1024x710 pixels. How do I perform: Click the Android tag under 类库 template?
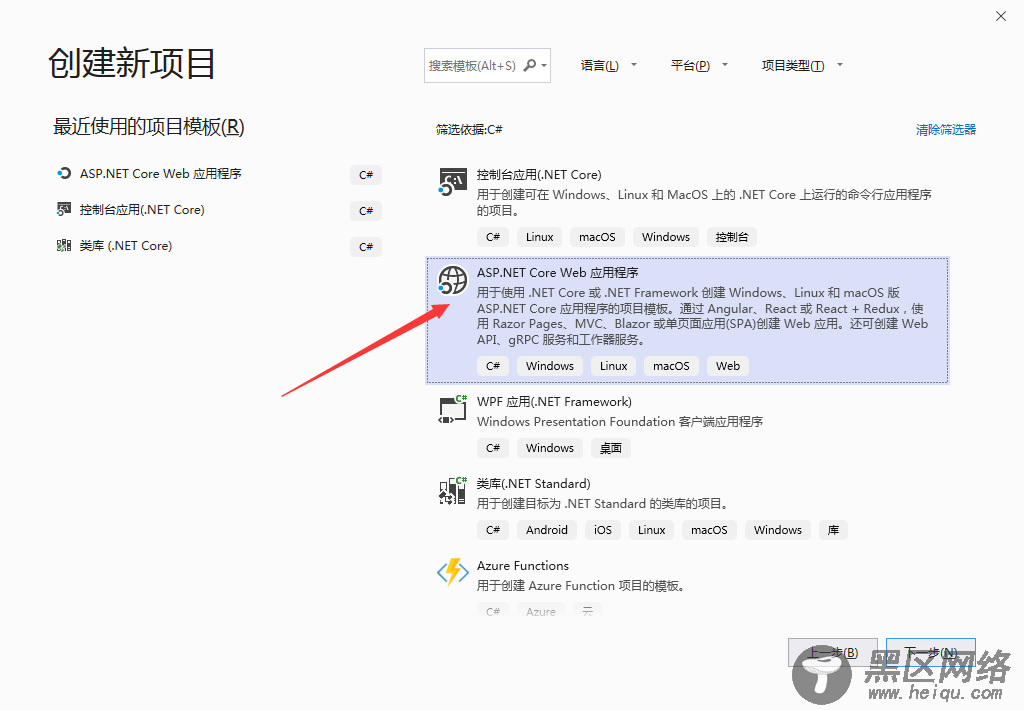tap(547, 530)
